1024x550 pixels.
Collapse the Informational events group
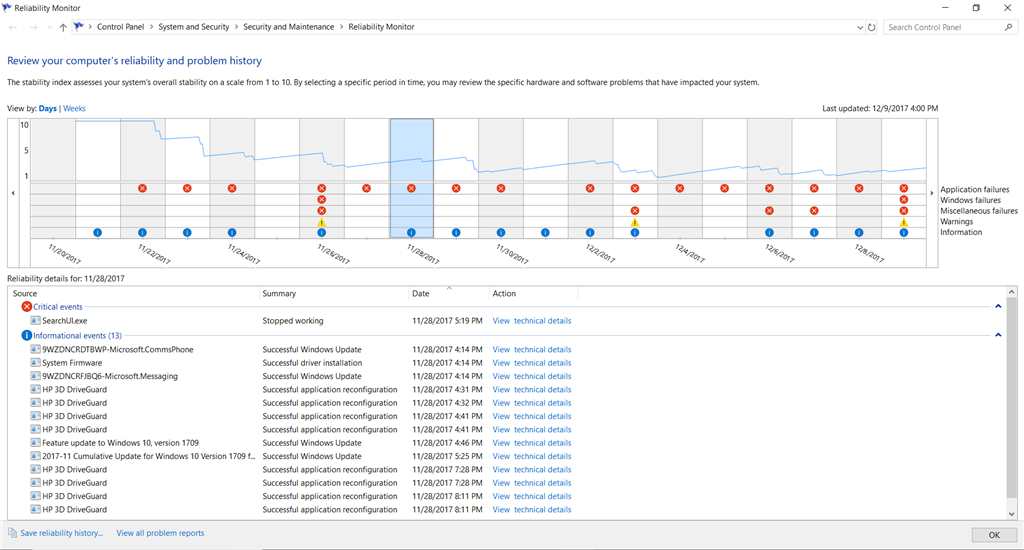(998, 335)
